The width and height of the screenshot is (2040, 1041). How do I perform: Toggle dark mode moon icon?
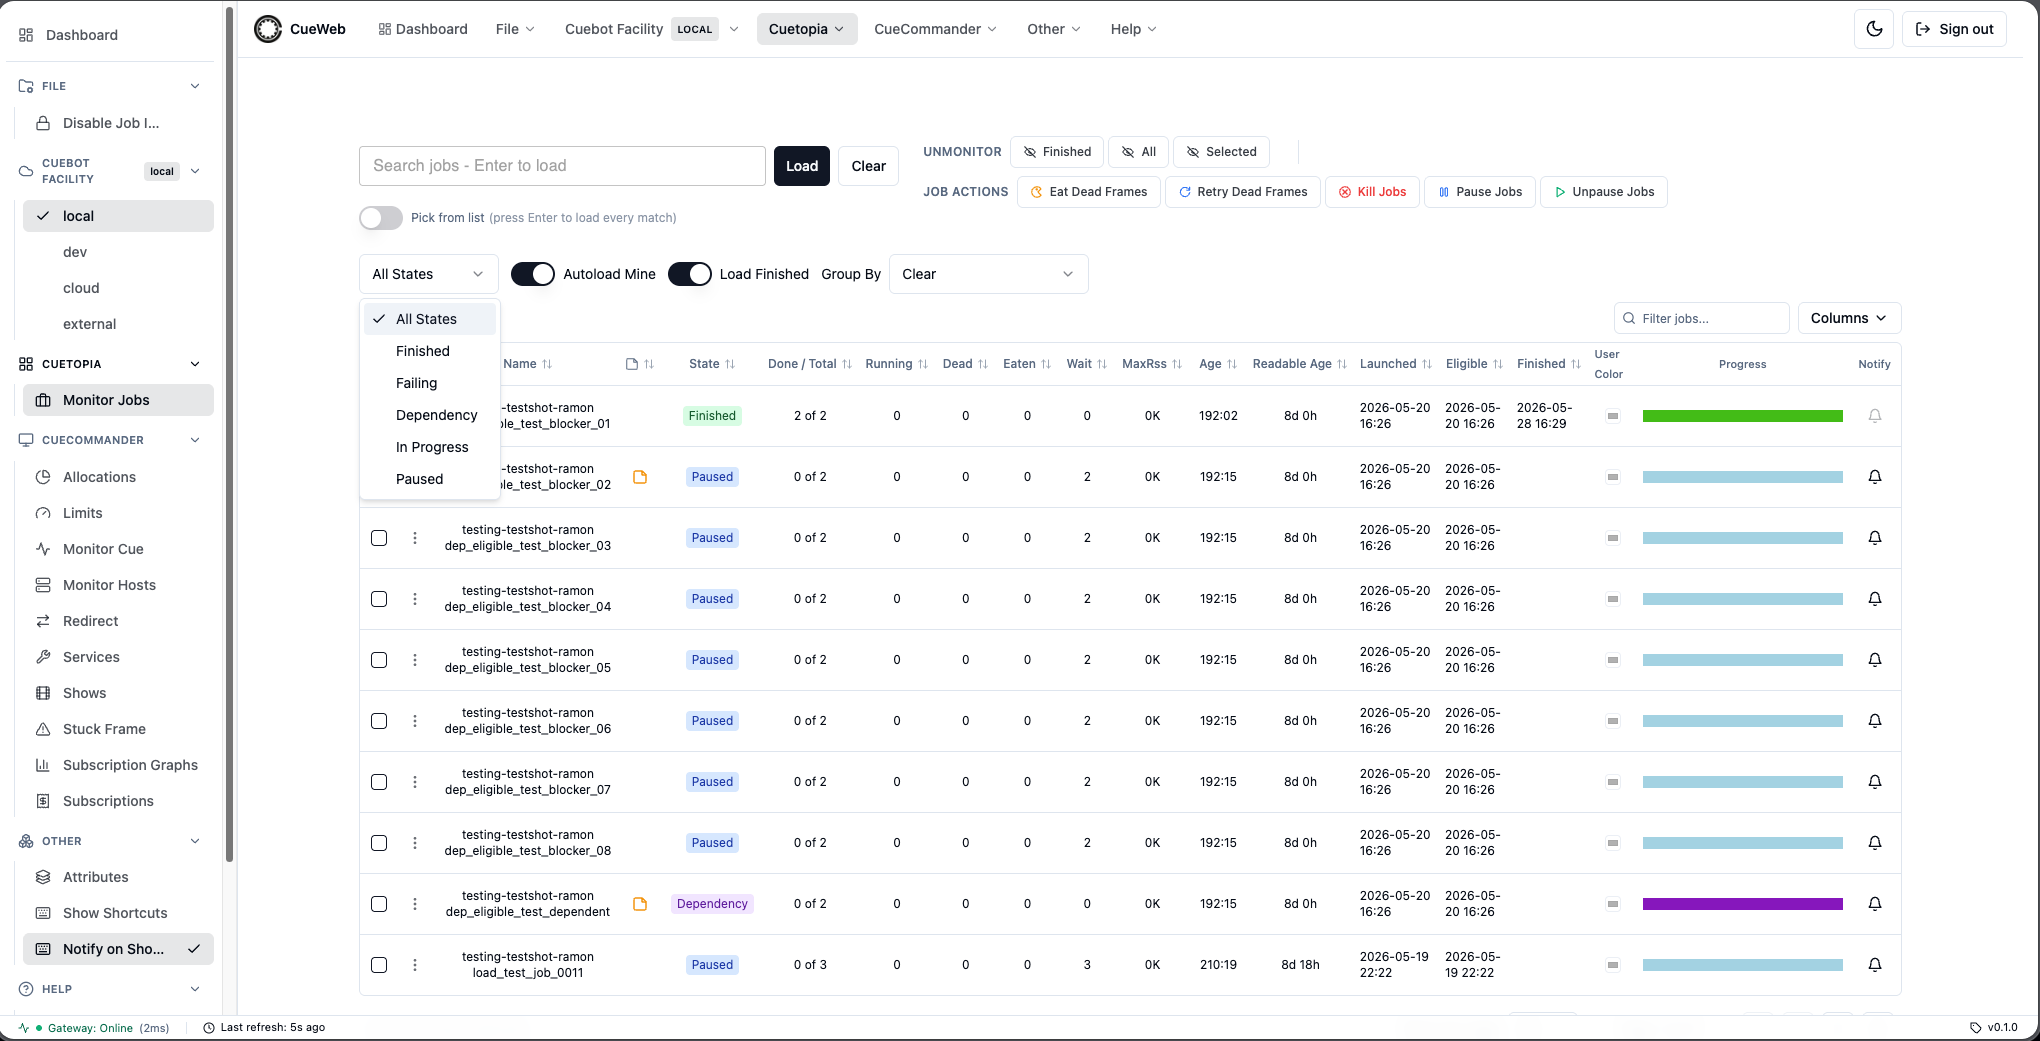(1874, 29)
